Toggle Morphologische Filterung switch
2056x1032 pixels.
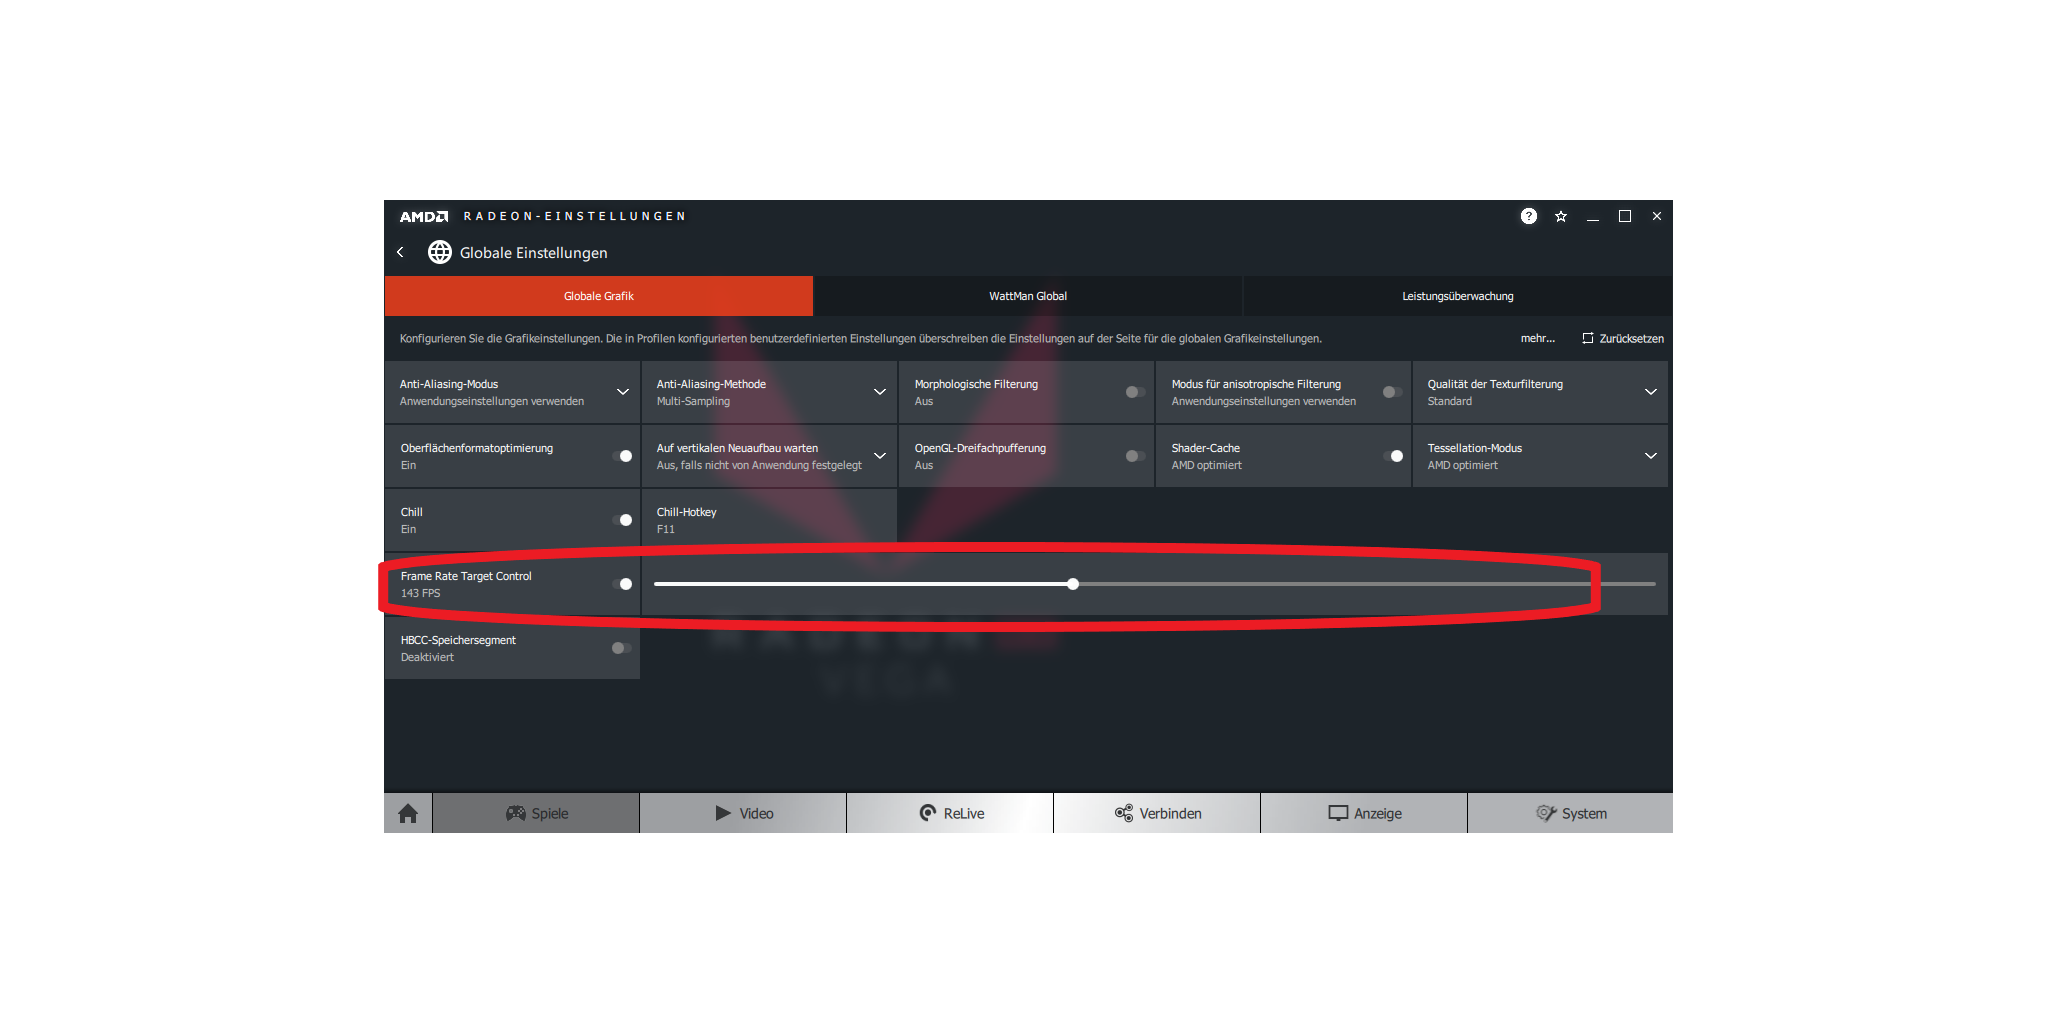[x=1135, y=392]
